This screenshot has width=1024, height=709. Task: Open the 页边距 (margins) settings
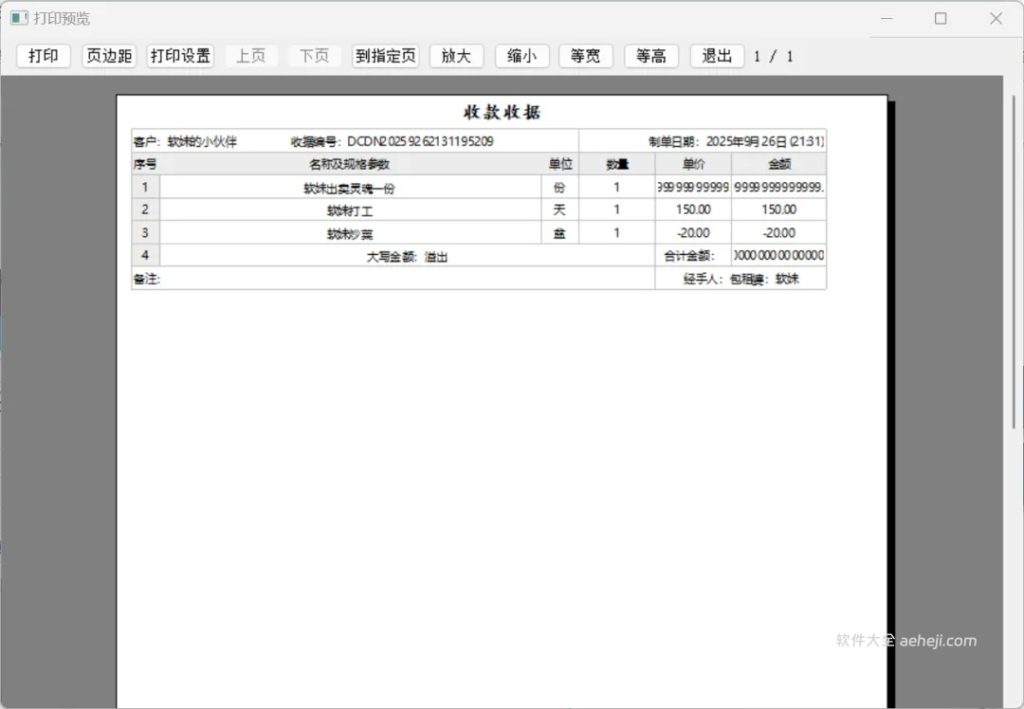(x=107, y=56)
